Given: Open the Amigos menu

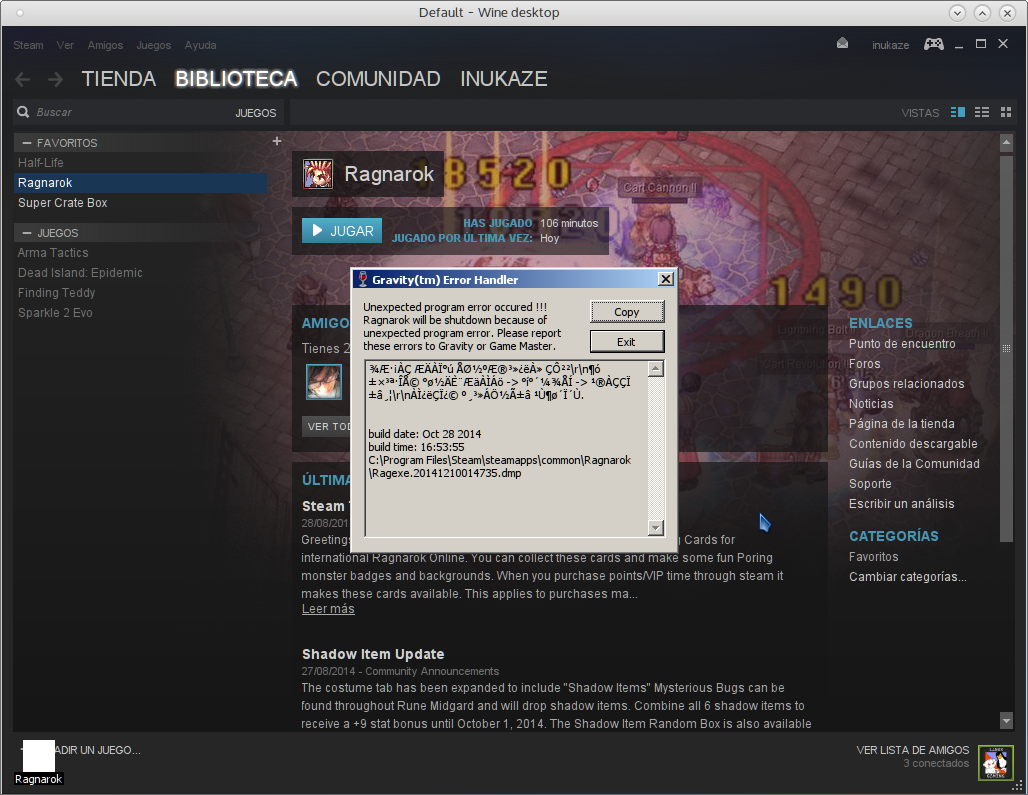Looking at the screenshot, I should 105,45.
